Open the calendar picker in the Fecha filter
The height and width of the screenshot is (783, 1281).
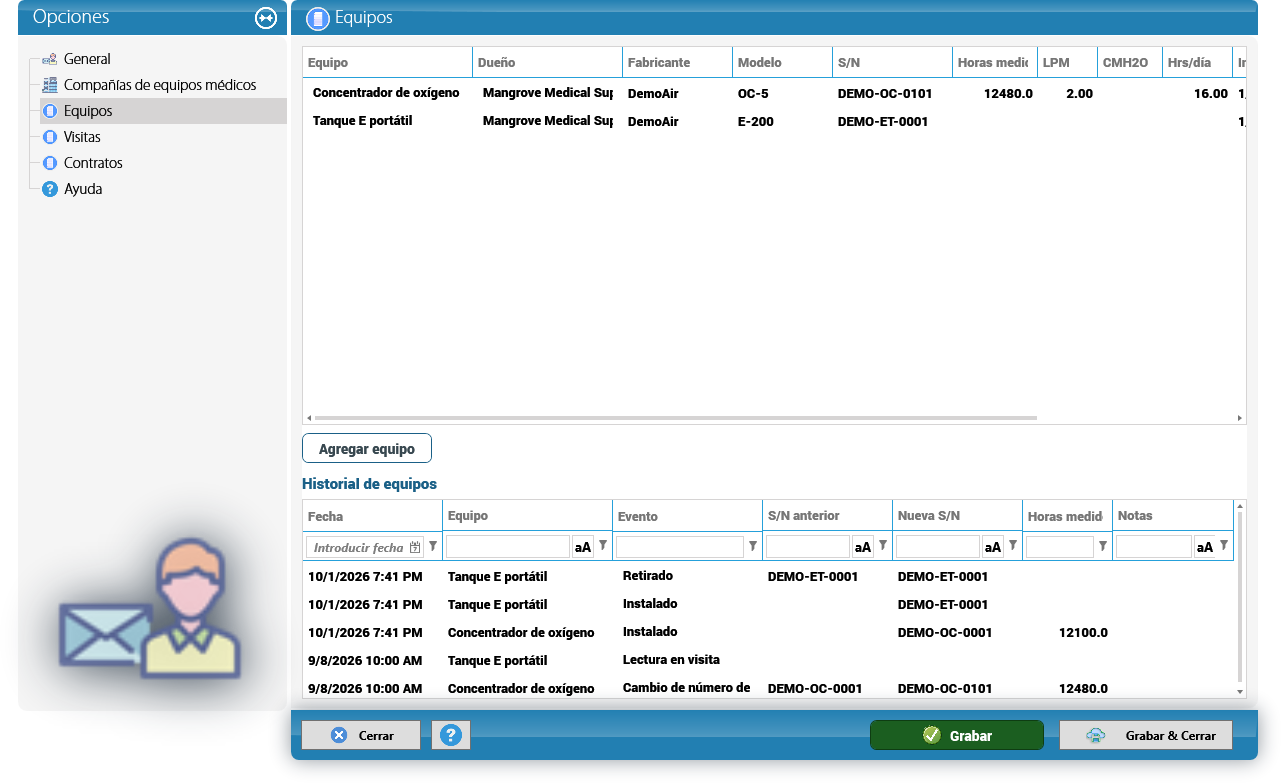[x=415, y=547]
